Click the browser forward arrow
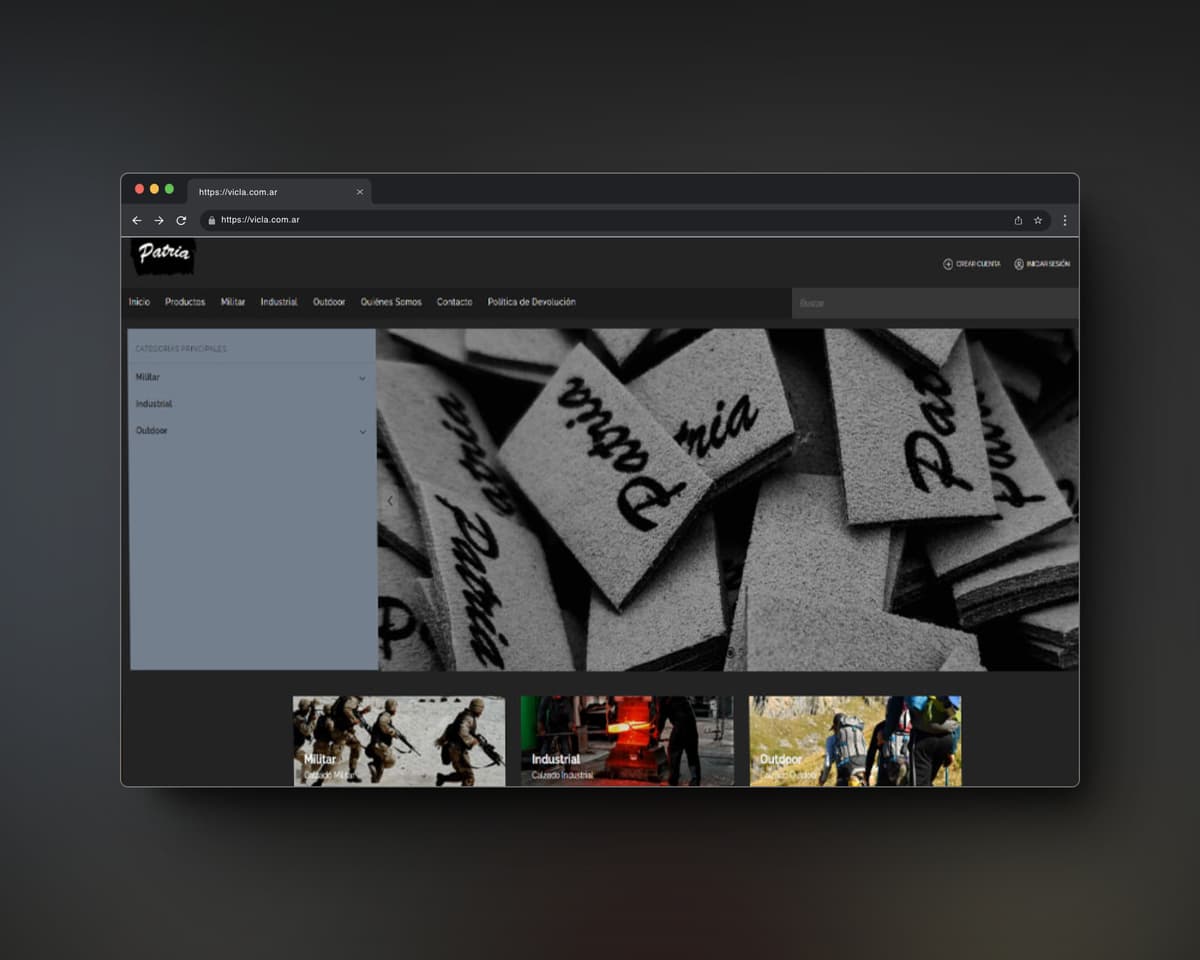This screenshot has height=960, width=1200. tap(159, 220)
